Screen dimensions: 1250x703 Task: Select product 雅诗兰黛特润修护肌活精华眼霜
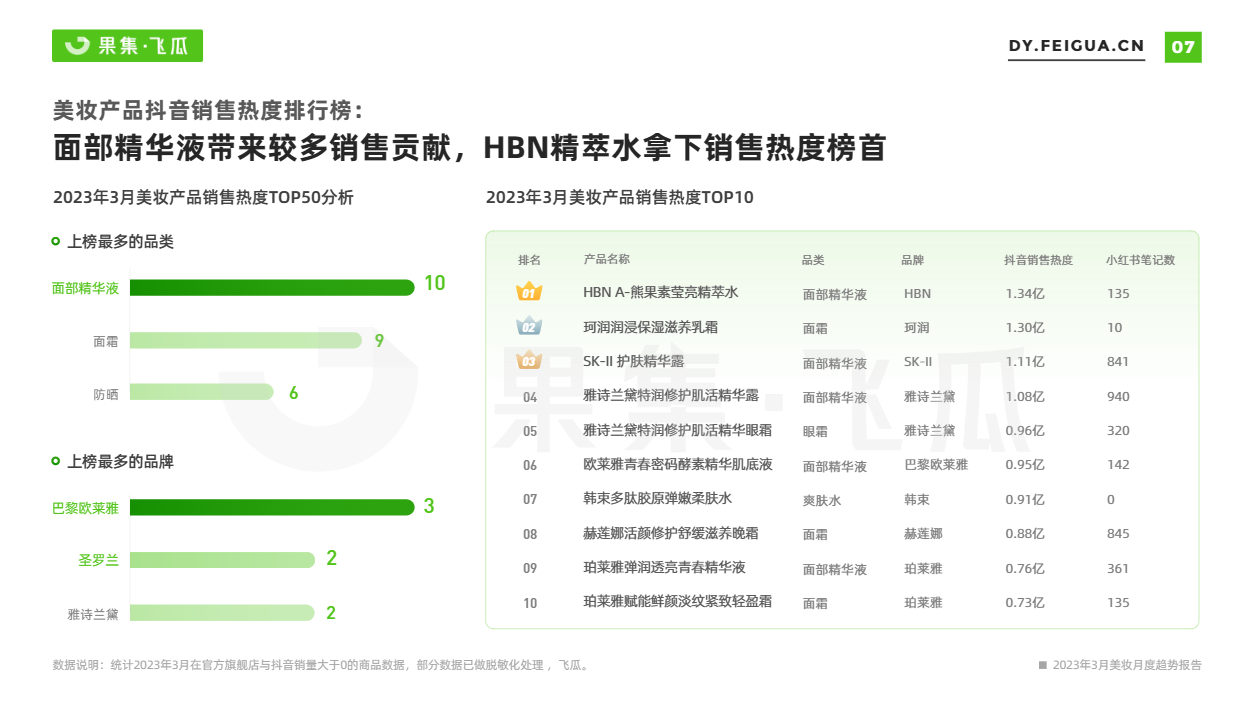(677, 430)
